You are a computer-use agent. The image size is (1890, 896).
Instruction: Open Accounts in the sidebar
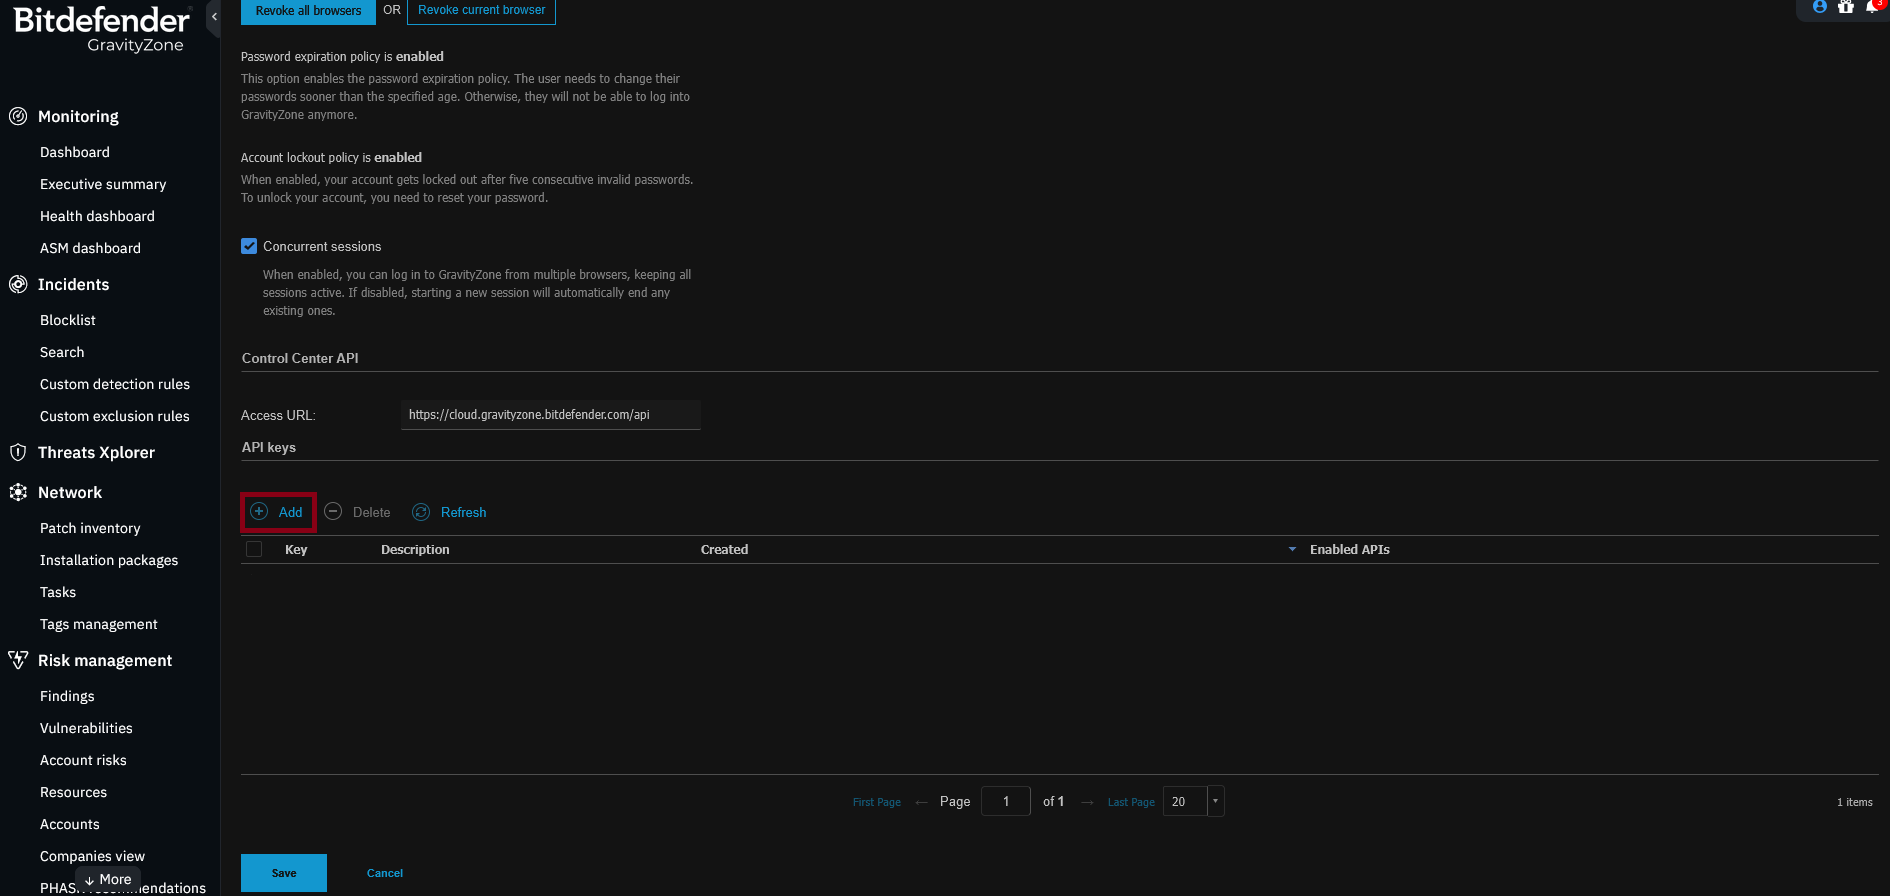70,824
